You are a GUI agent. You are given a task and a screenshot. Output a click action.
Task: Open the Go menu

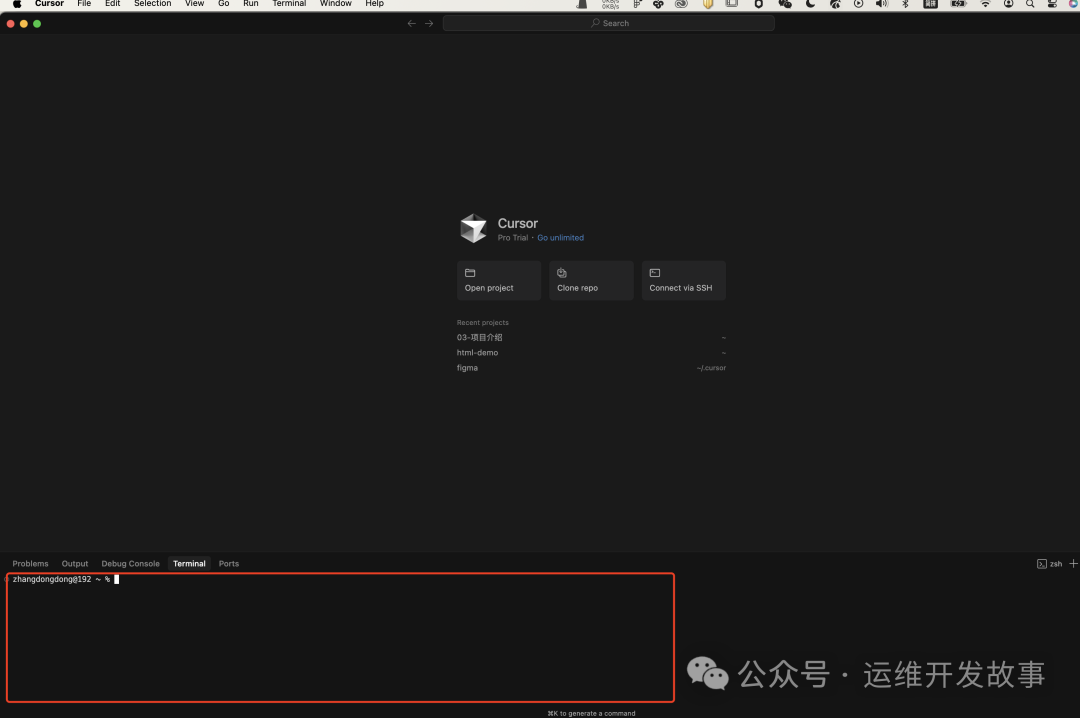pos(224,3)
